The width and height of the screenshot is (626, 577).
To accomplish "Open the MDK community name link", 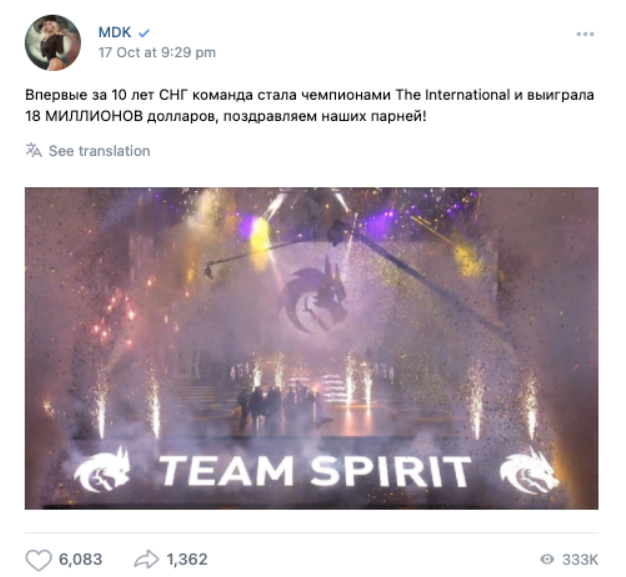I will point(115,32).
